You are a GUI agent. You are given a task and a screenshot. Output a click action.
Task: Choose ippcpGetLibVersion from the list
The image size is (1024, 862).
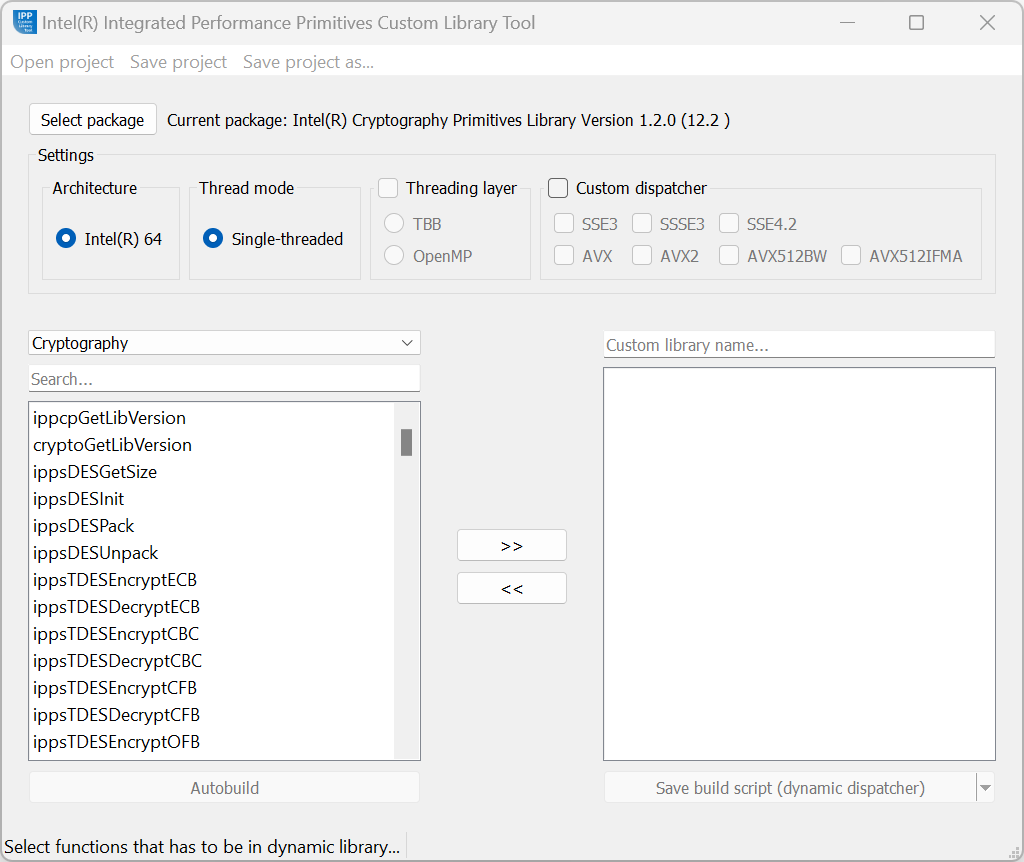tap(110, 418)
